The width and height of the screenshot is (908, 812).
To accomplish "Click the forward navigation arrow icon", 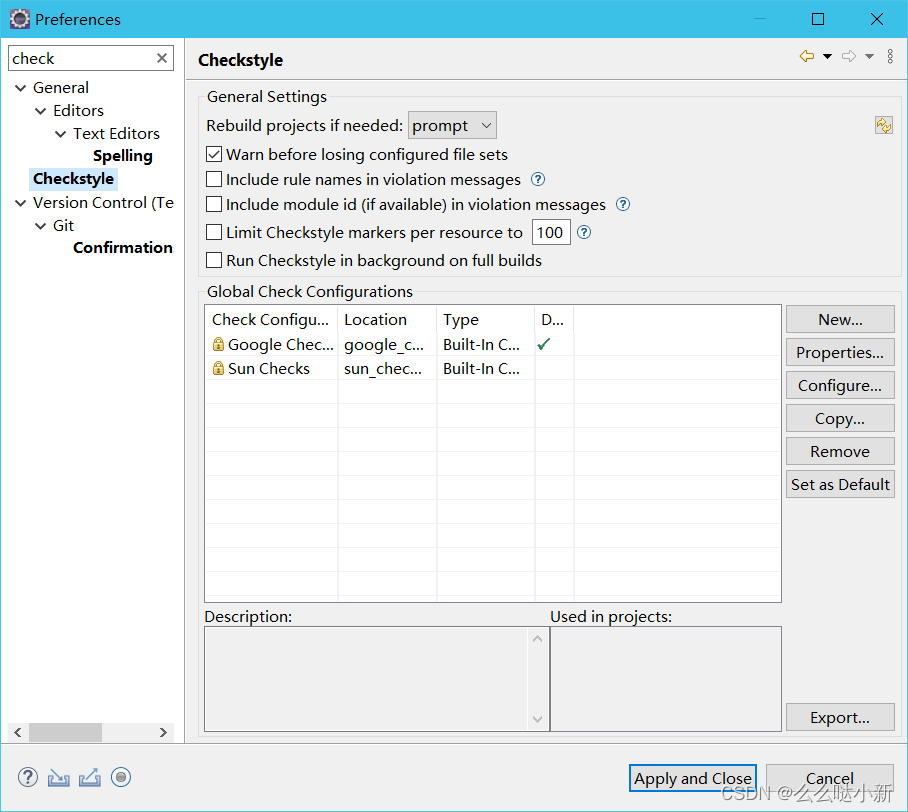I will 849,56.
